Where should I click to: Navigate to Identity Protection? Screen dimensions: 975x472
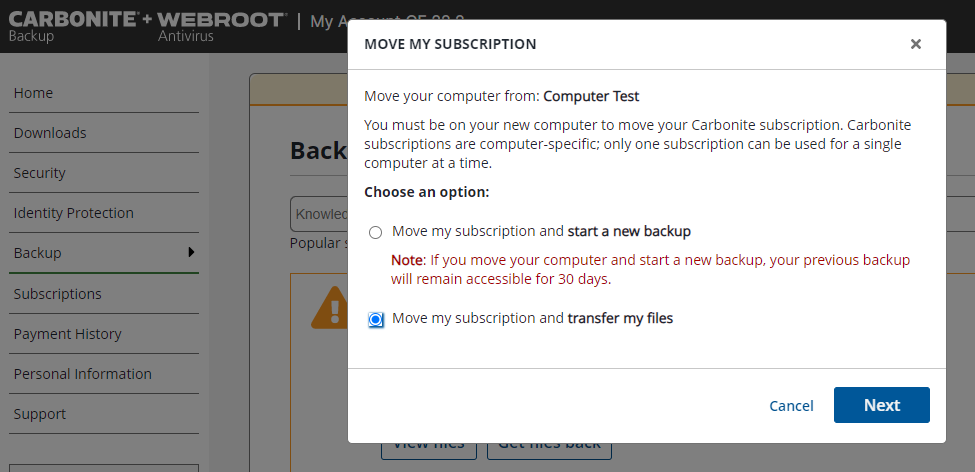[73, 213]
